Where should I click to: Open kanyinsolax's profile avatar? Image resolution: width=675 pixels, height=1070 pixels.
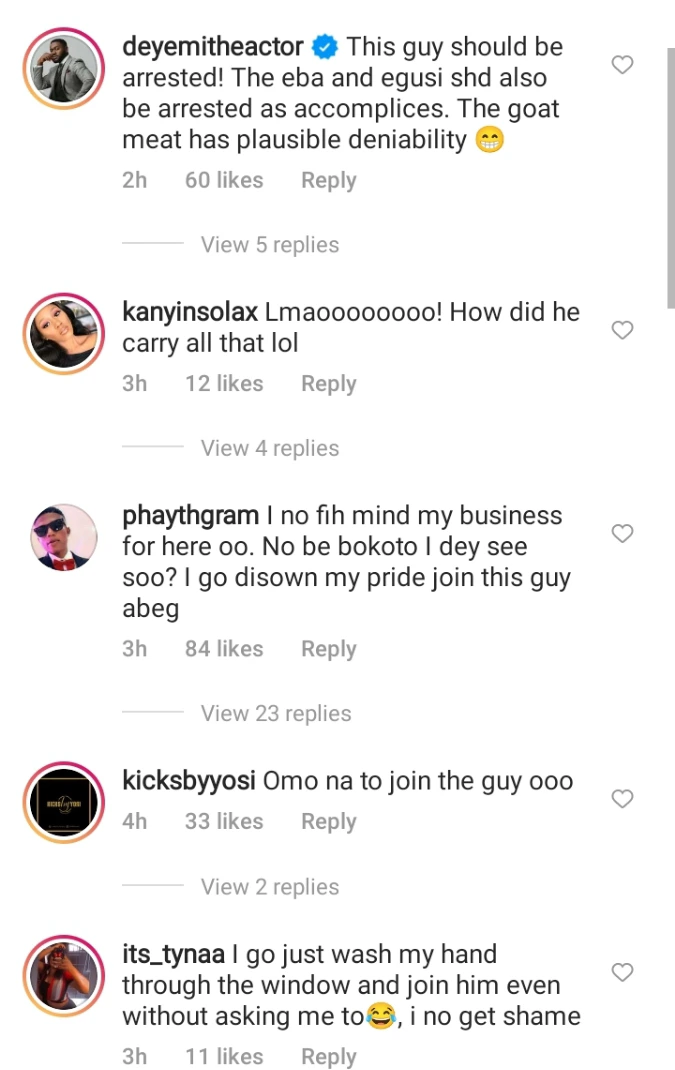61,331
